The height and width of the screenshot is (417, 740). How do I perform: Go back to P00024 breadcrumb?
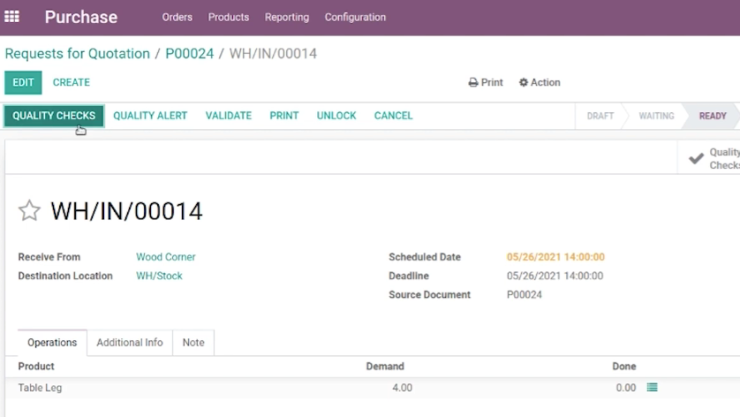click(189, 53)
